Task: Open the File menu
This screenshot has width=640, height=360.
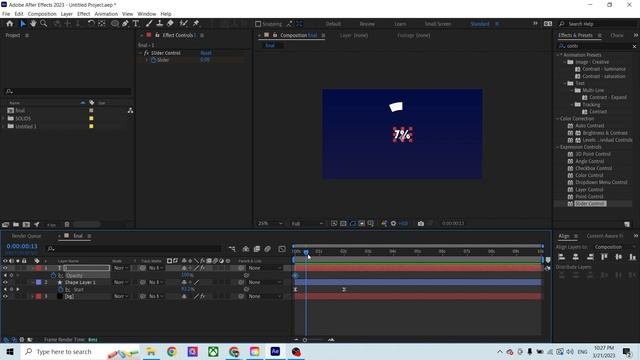Action: (x=6, y=14)
